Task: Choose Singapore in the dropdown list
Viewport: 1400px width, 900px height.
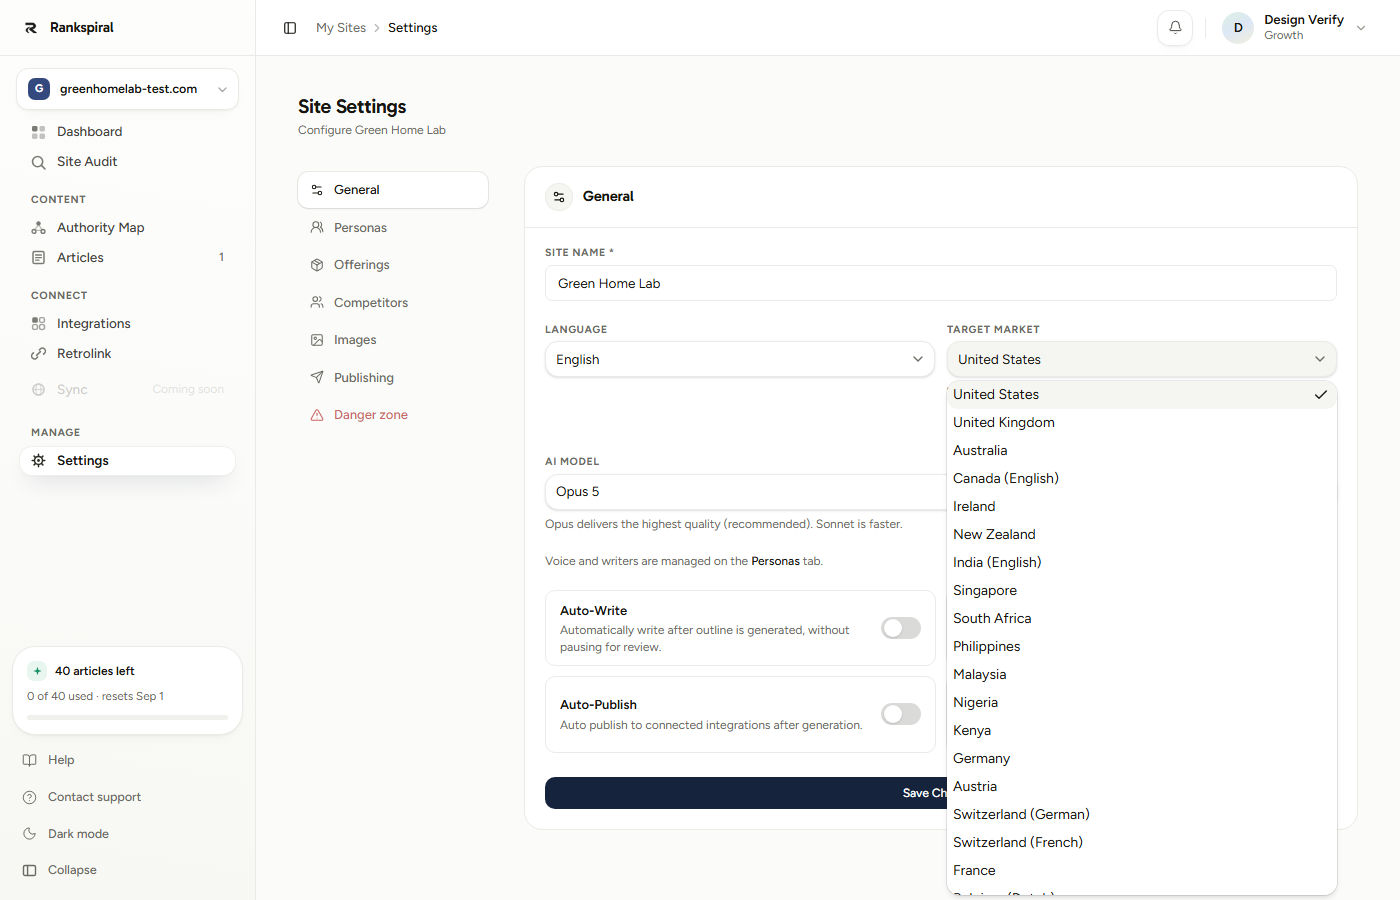Action: coord(1142,591)
